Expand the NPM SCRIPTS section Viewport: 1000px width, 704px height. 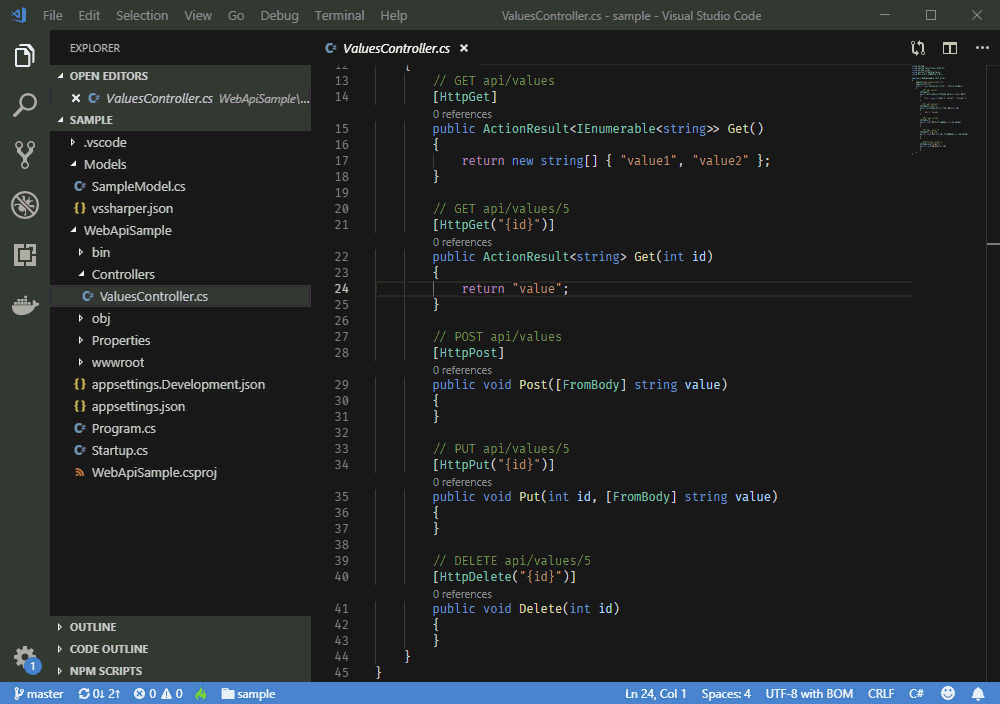click(x=105, y=671)
